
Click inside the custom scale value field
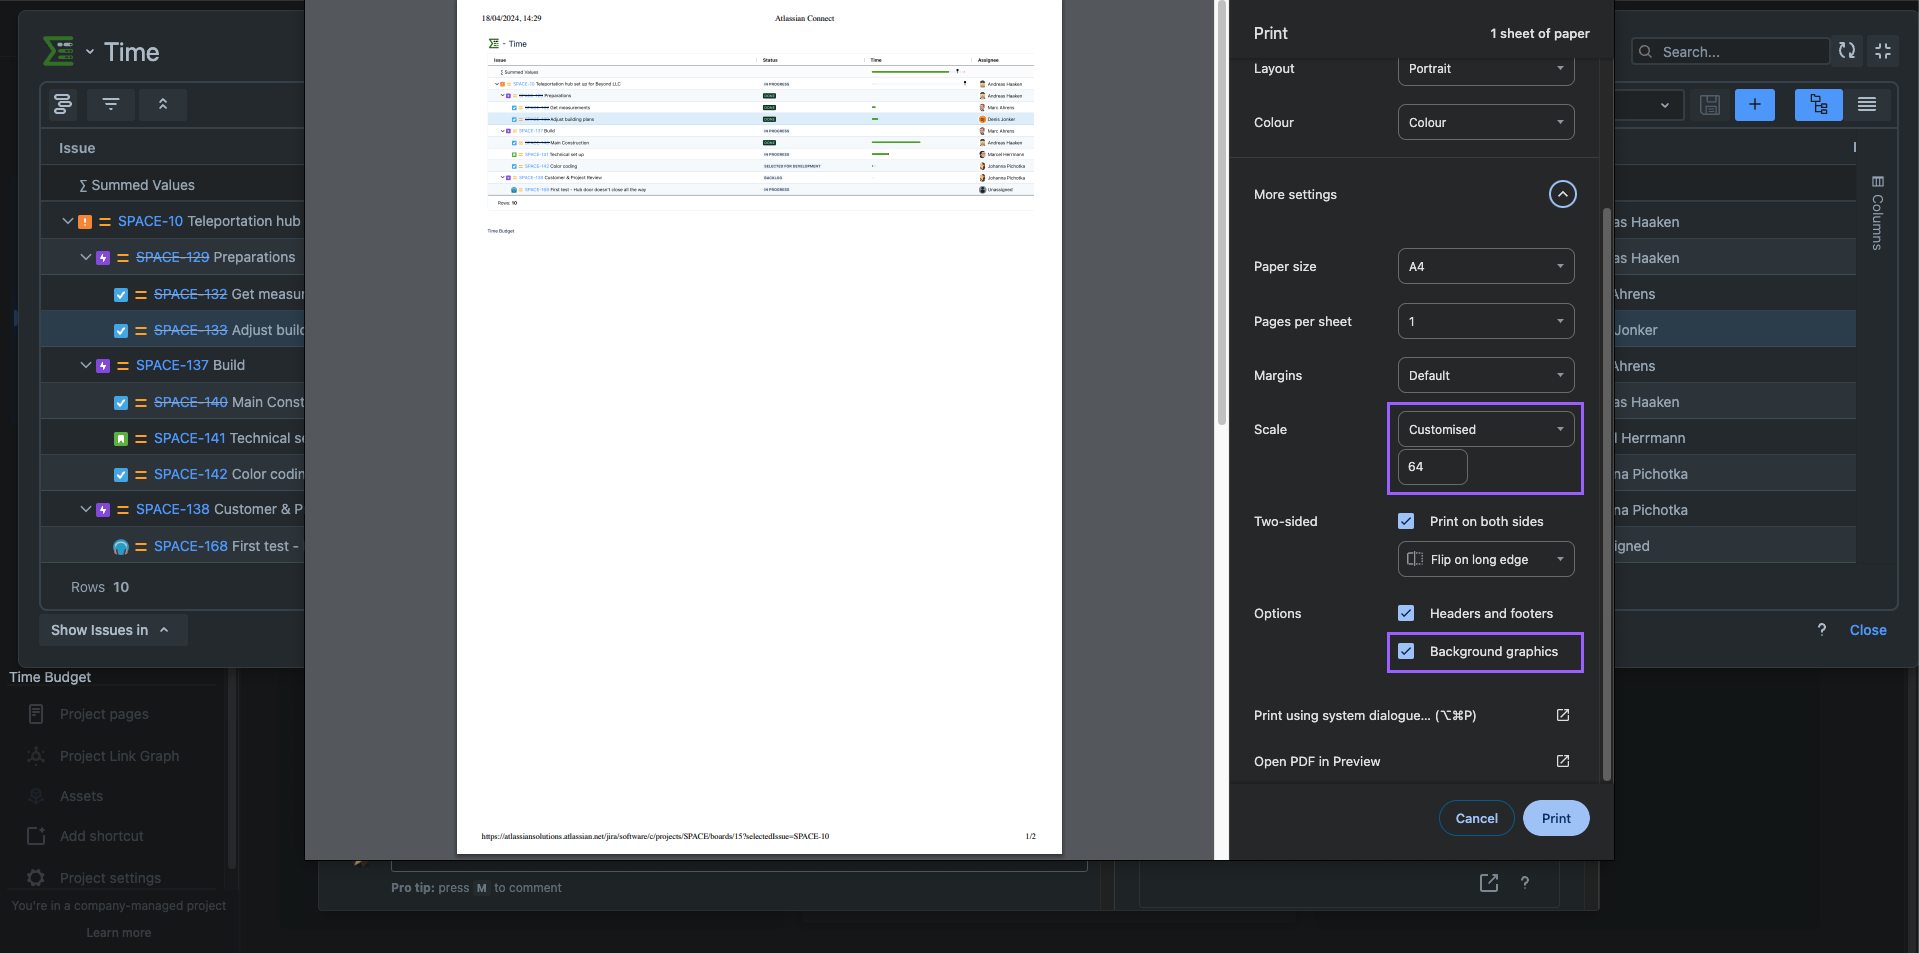[1432, 467]
